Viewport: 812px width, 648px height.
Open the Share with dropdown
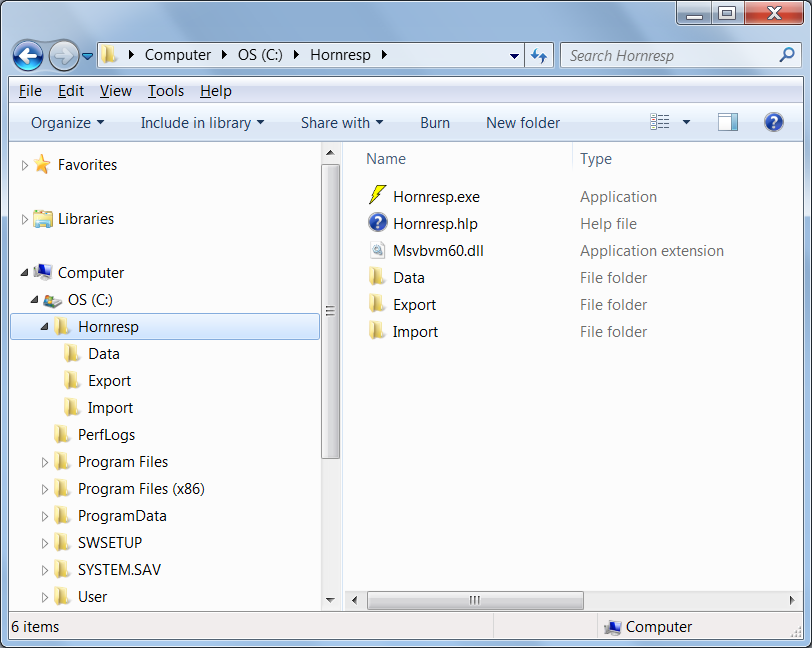[342, 123]
